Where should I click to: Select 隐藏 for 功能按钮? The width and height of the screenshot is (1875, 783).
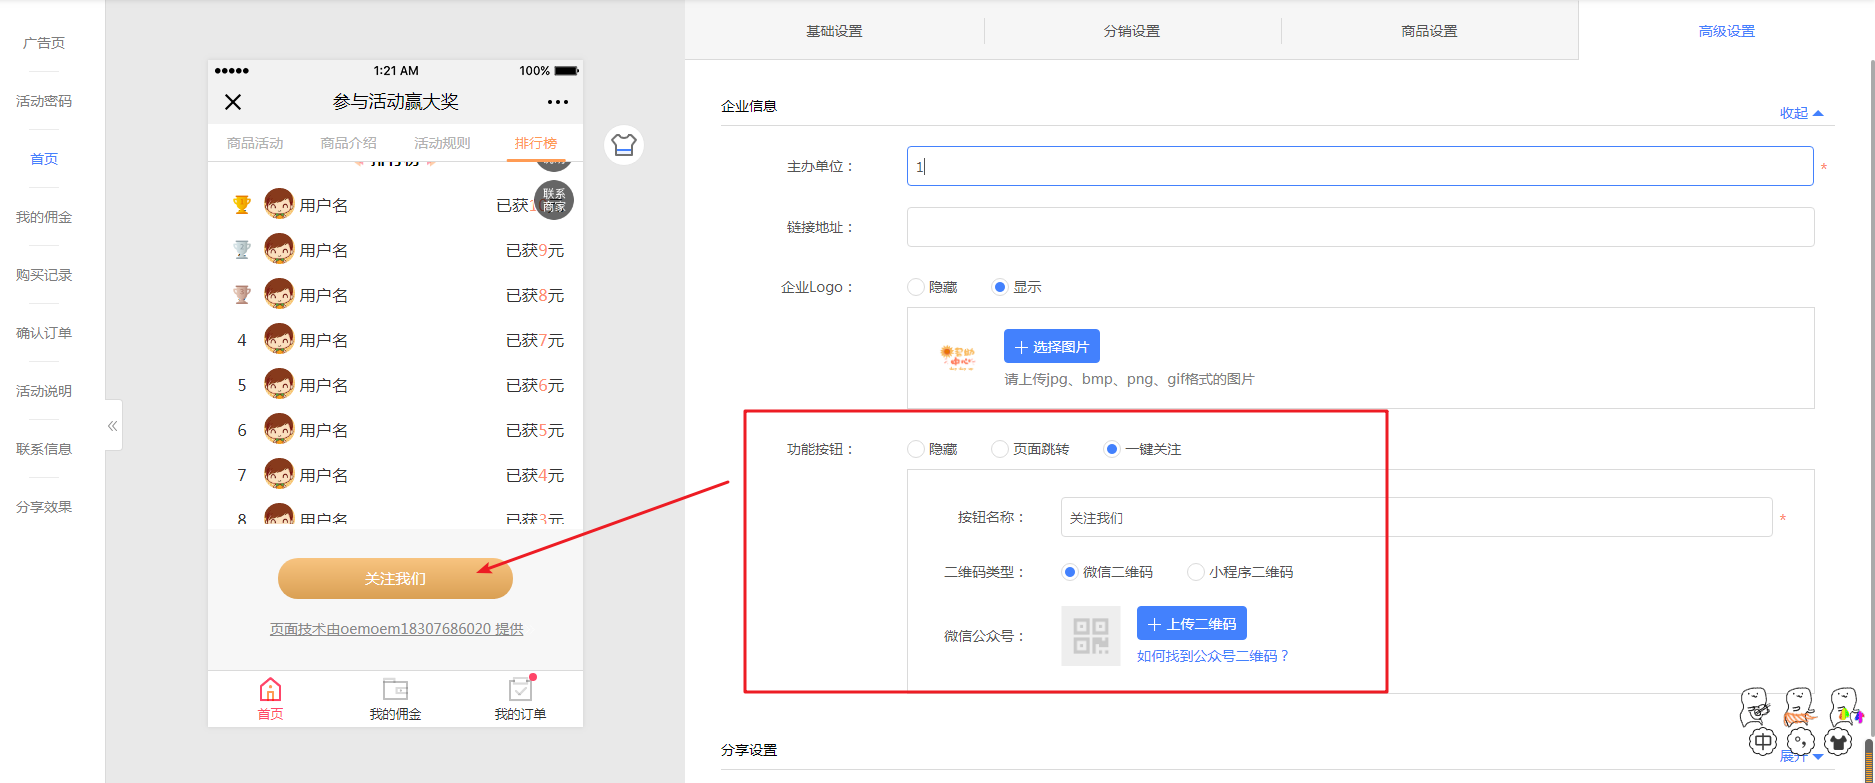915,449
